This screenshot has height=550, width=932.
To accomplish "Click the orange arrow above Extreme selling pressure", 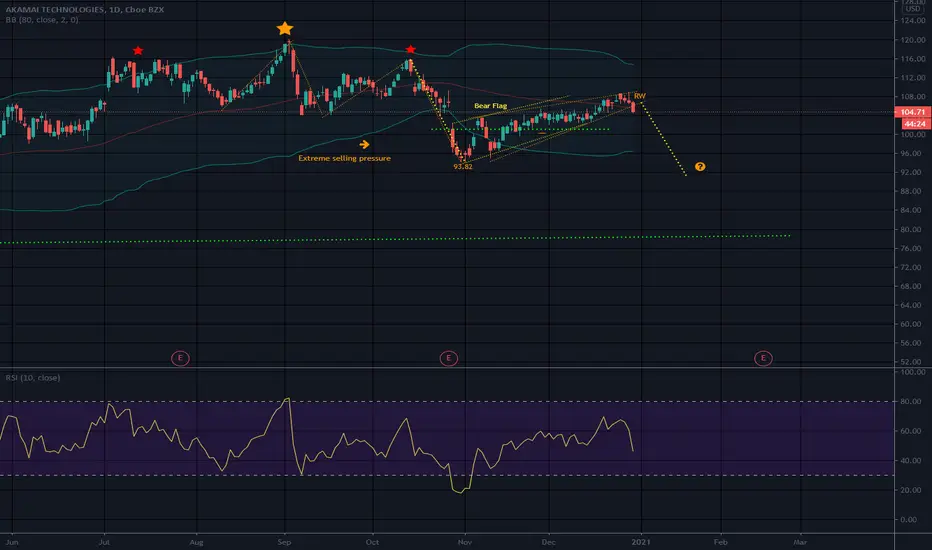I will [x=364, y=144].
